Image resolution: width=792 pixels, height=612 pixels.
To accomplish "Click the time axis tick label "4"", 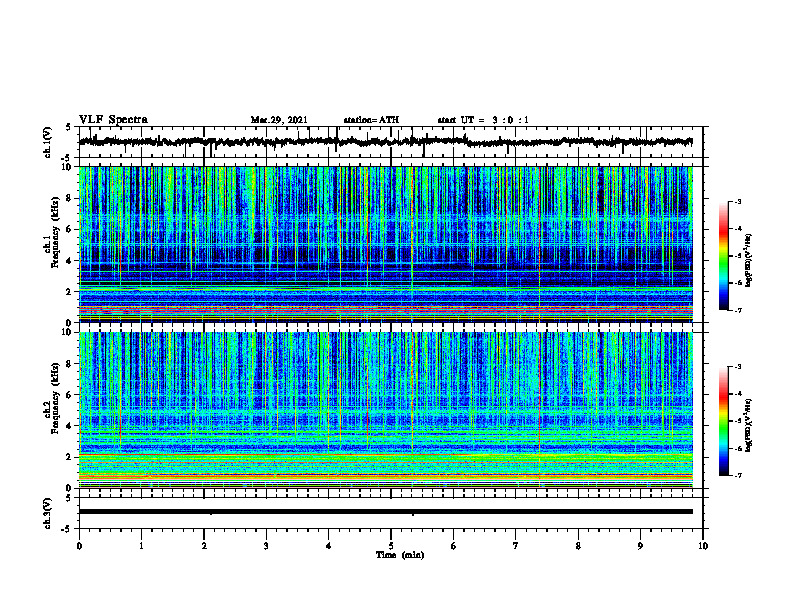I will 329,546.
